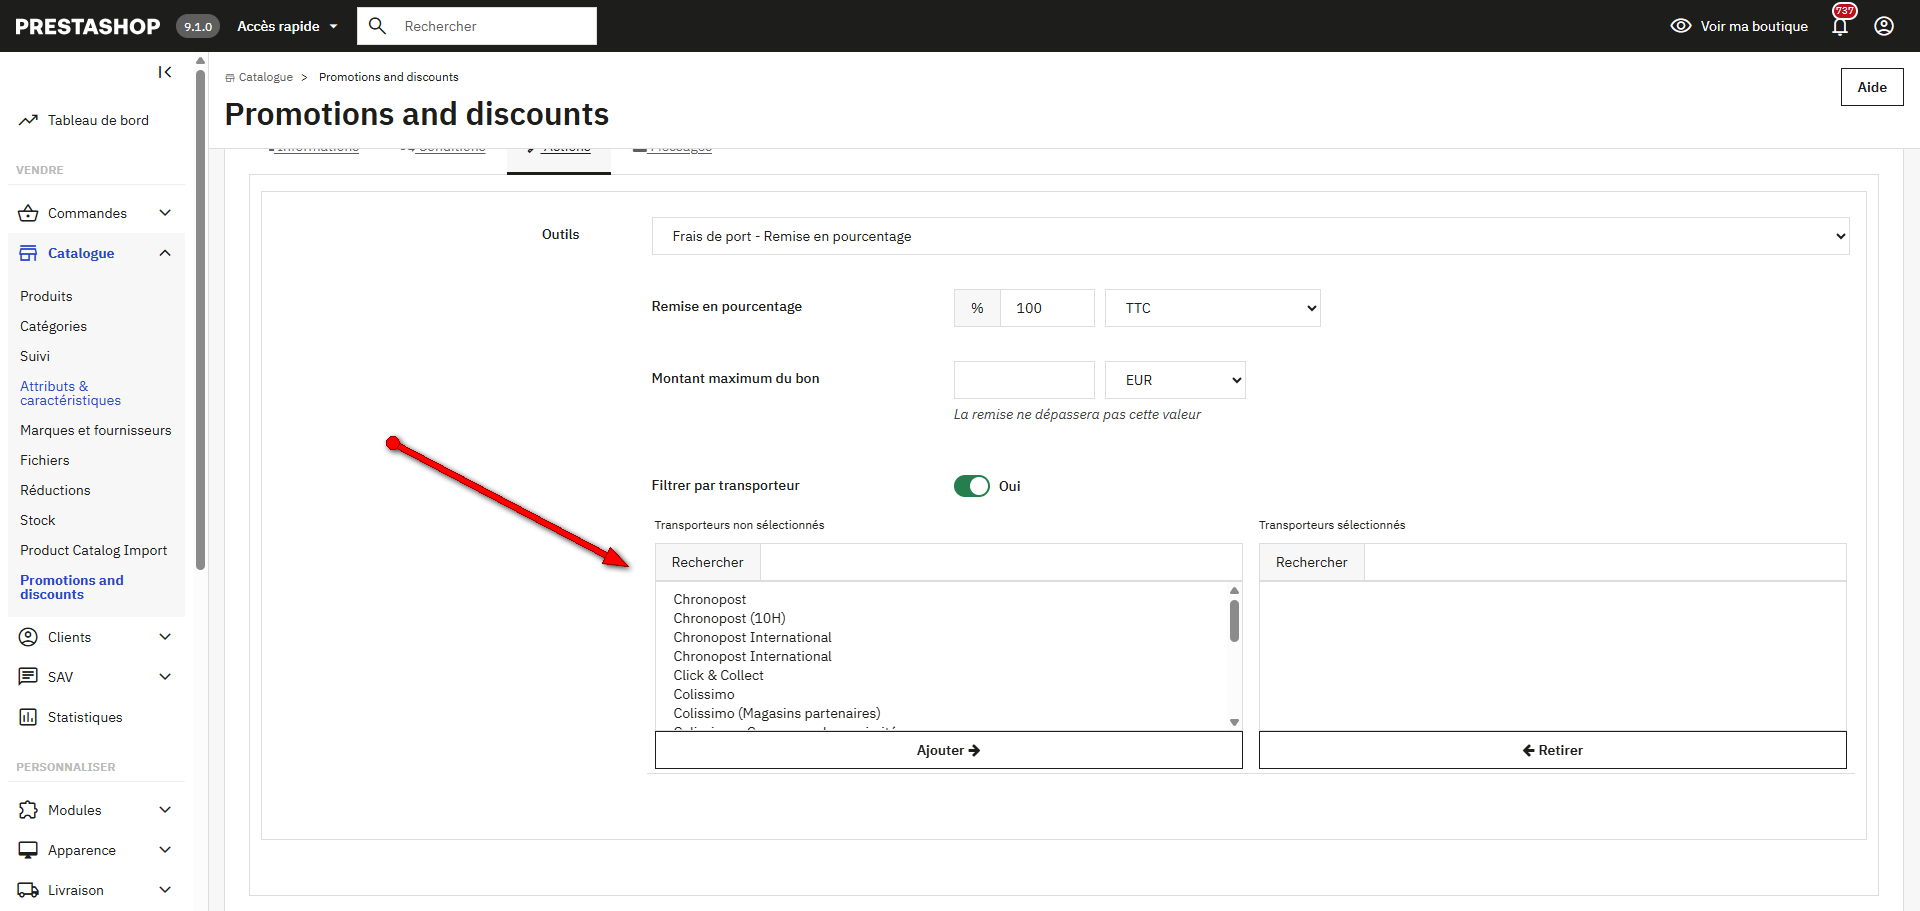The width and height of the screenshot is (1920, 911).
Task: Select the Colissimo carrier
Action: pos(703,694)
